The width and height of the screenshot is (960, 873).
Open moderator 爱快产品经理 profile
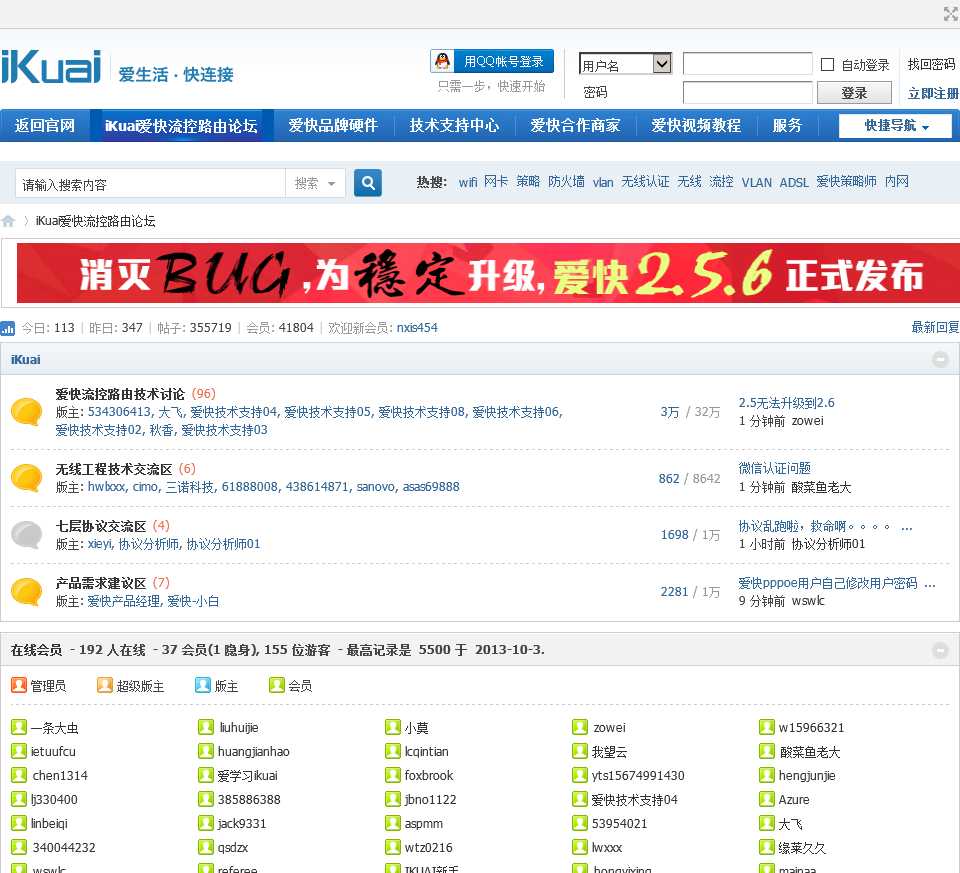(x=124, y=601)
